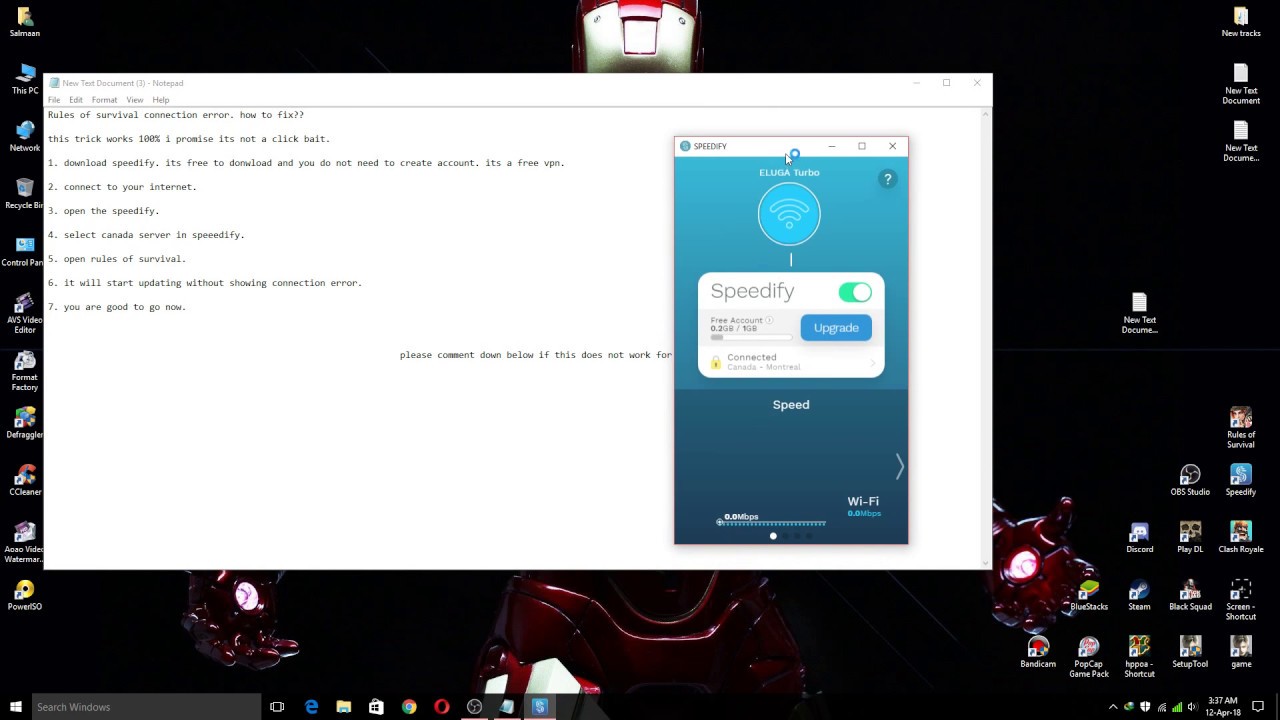Select the Aoao Video Watermark desktop icon

click(x=25, y=543)
